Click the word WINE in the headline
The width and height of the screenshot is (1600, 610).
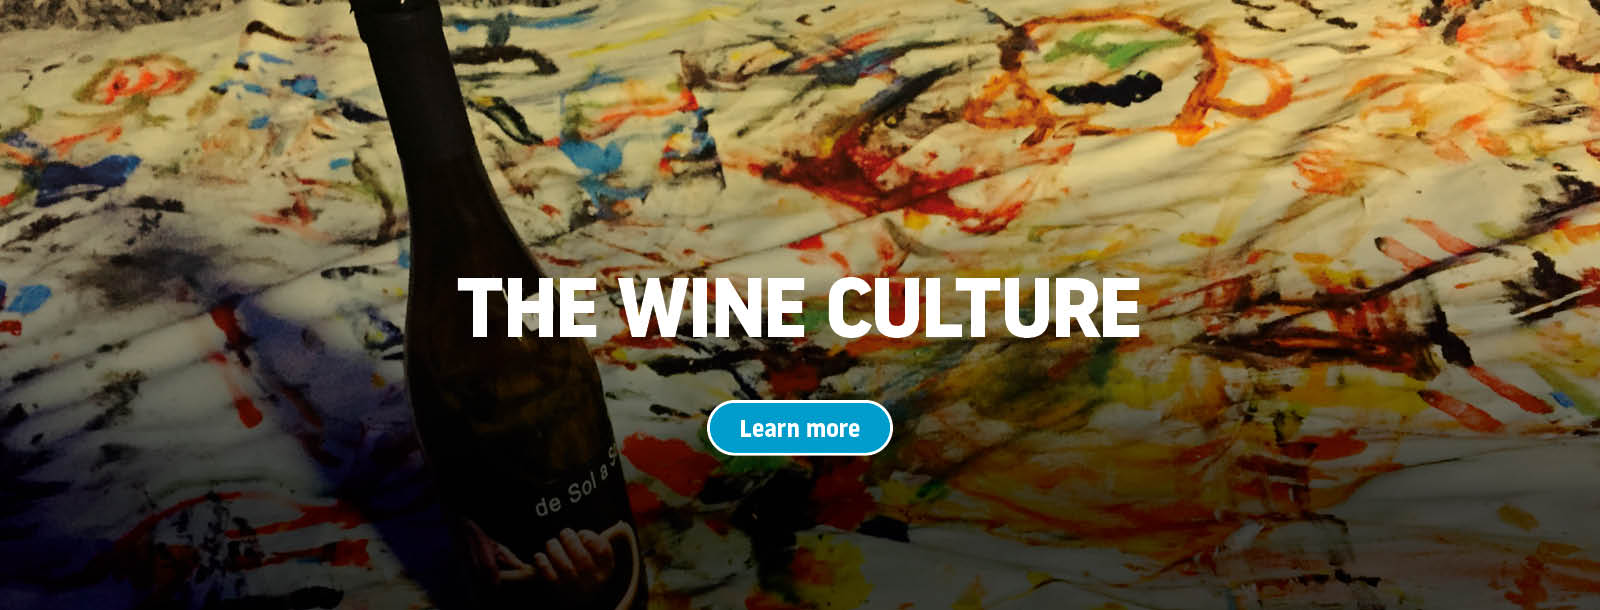[x=712, y=307]
